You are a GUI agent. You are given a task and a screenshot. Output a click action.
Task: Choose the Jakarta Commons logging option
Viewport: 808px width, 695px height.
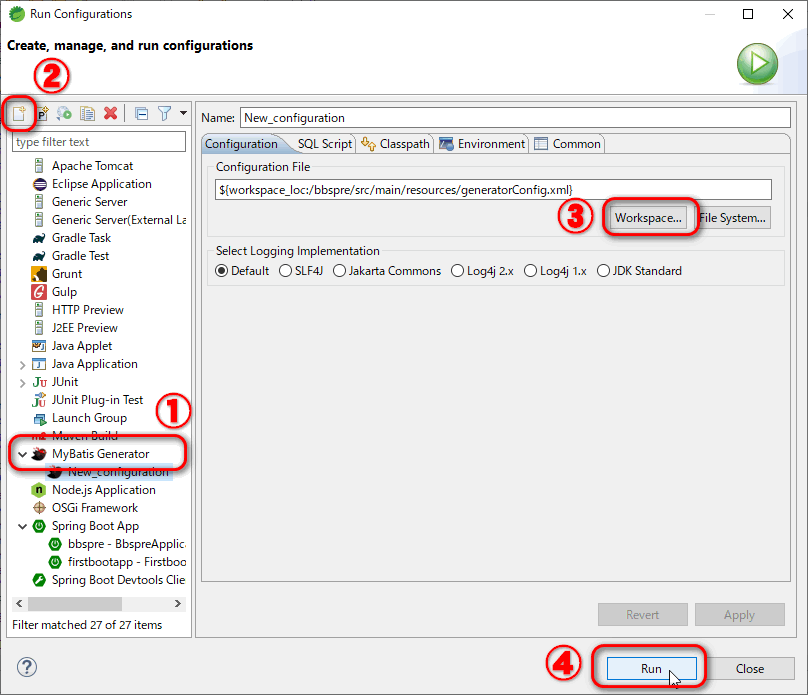click(340, 271)
